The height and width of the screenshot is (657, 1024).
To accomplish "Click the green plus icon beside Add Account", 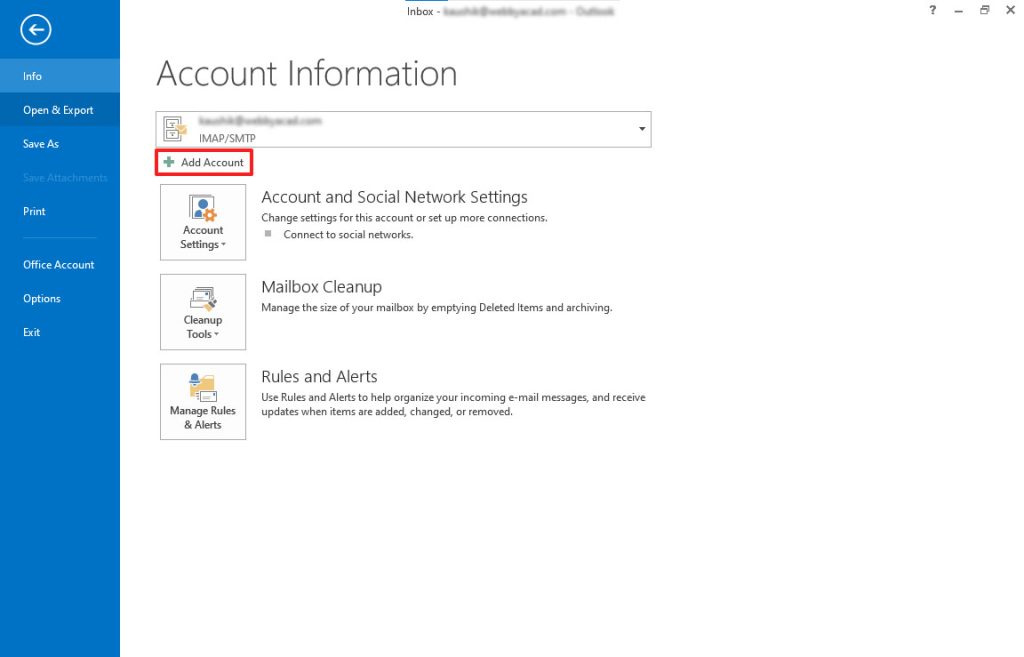I will coord(168,162).
